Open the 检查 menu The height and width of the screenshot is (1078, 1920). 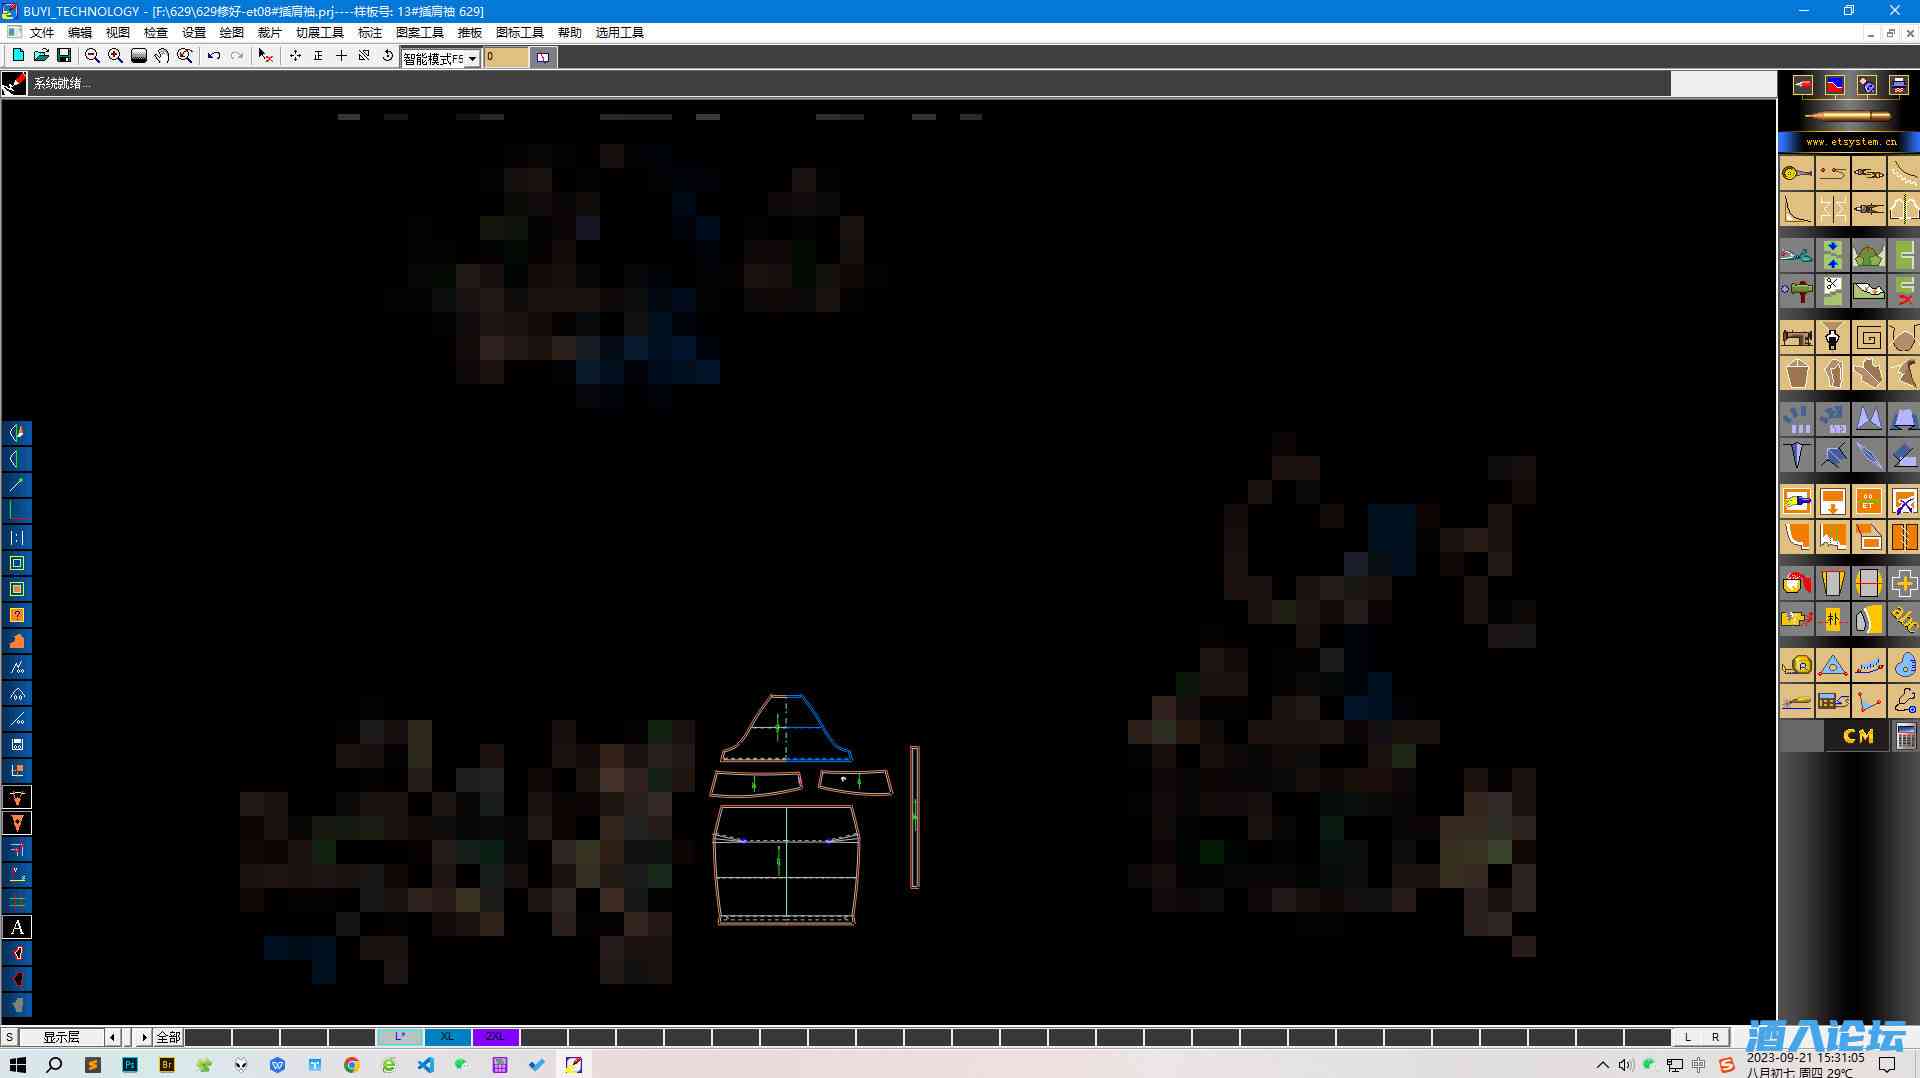[156, 33]
